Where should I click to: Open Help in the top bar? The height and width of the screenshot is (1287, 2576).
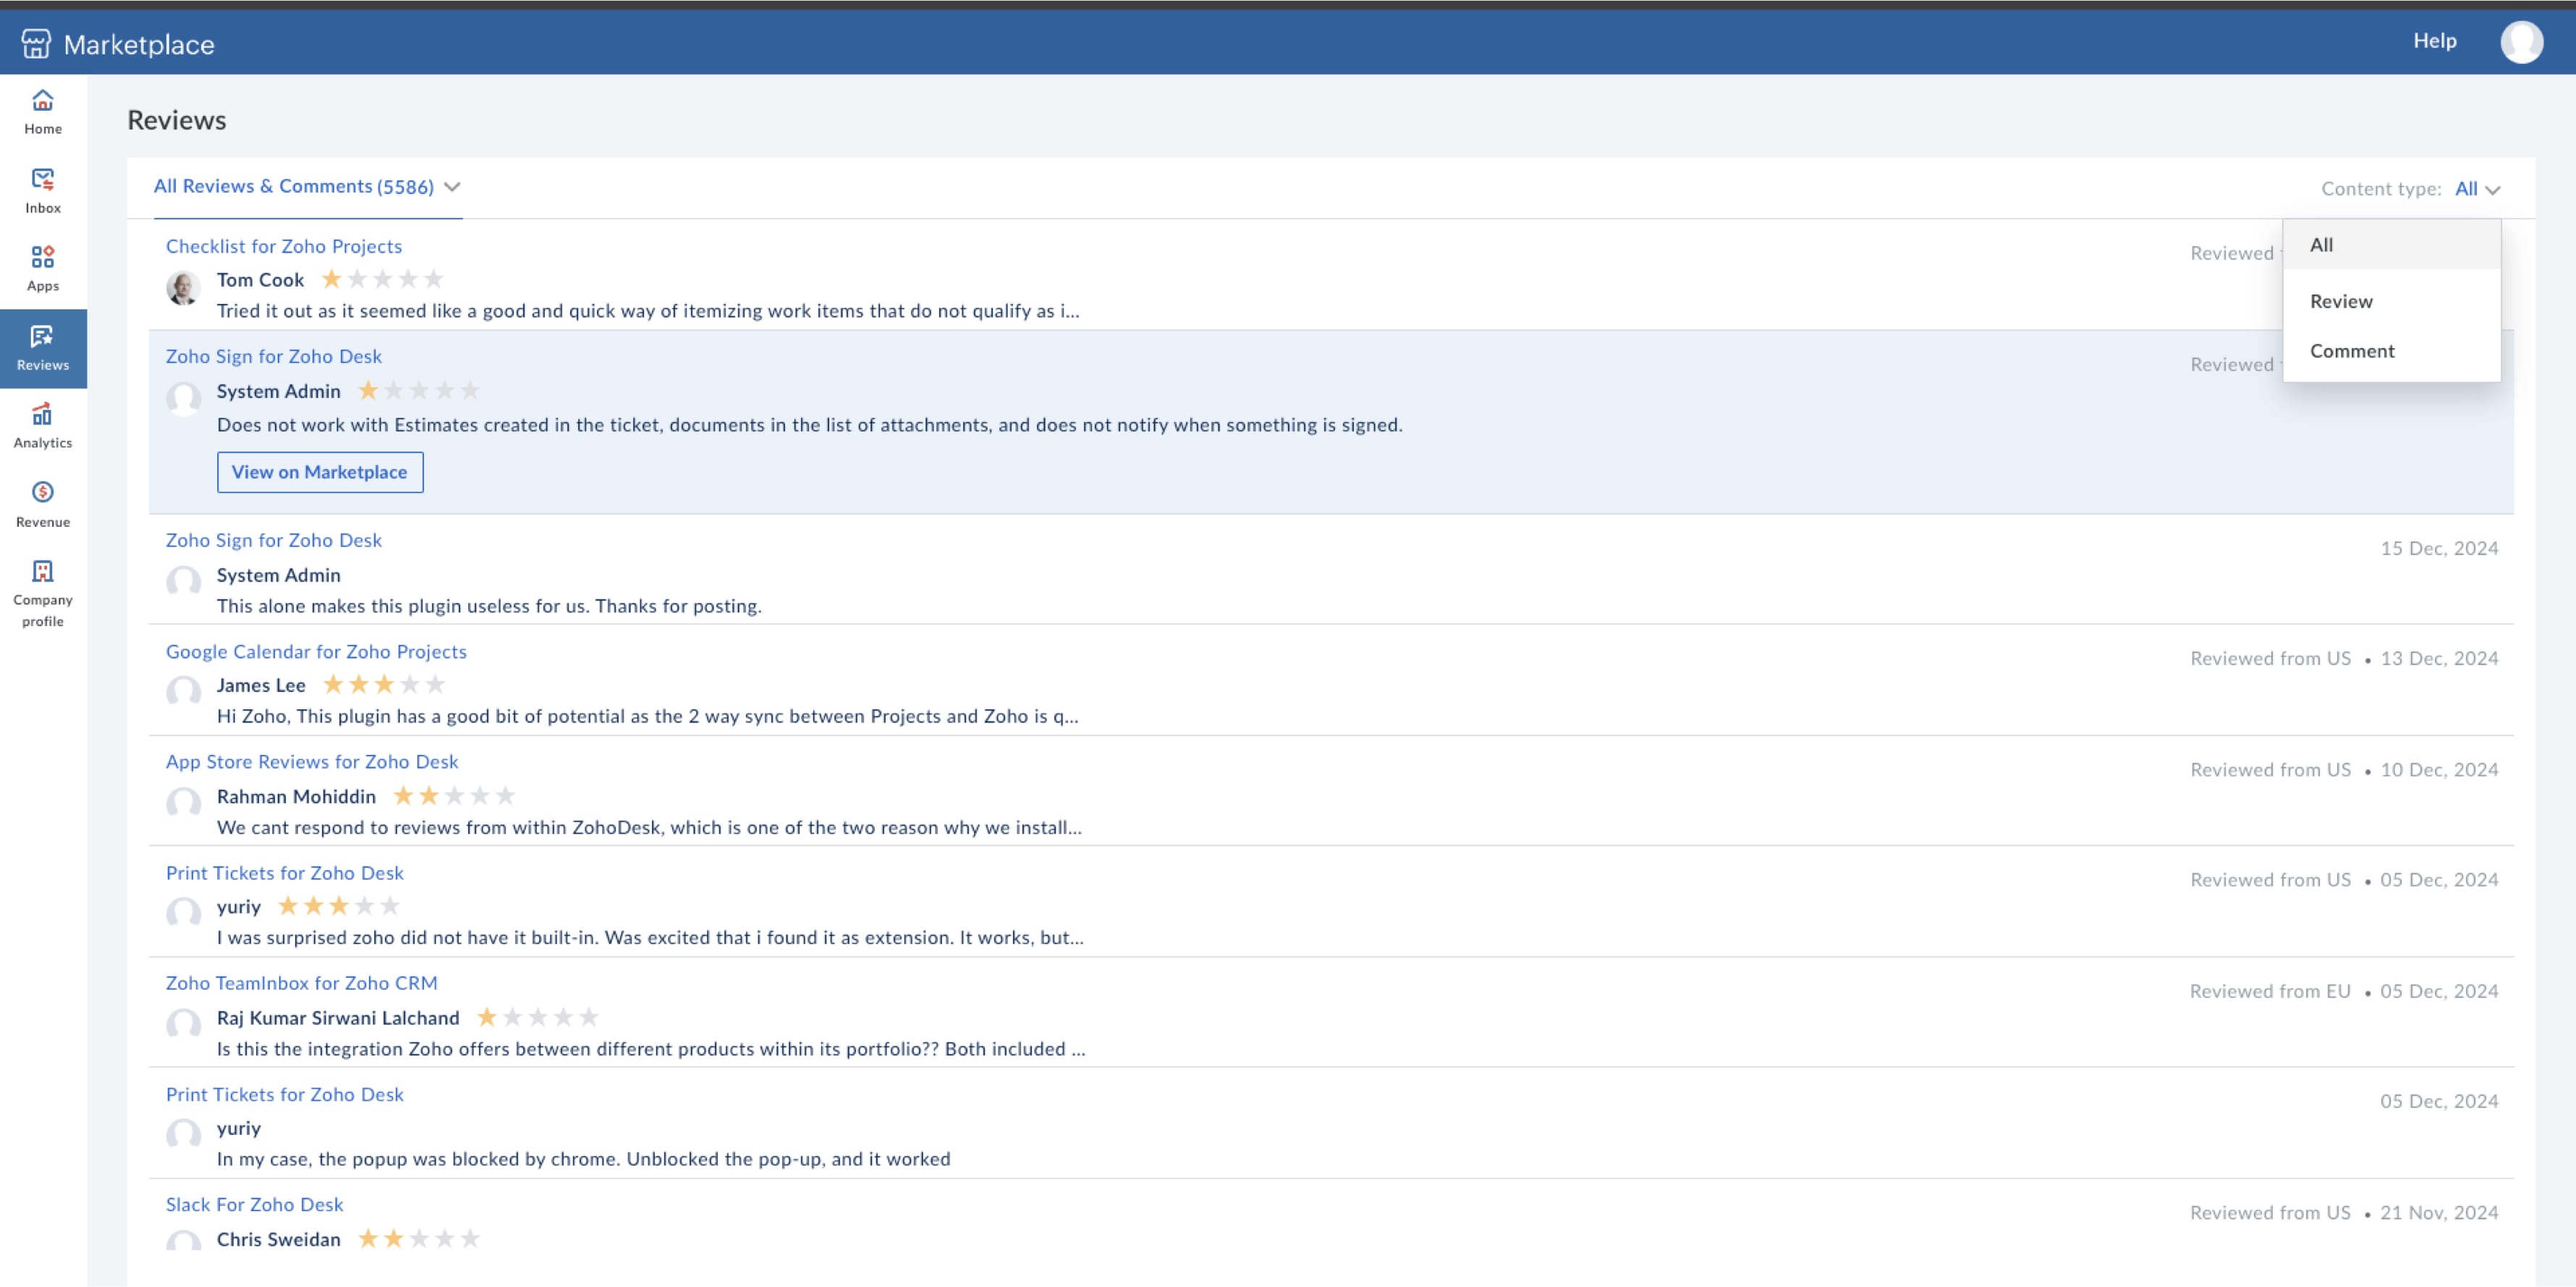(2434, 41)
